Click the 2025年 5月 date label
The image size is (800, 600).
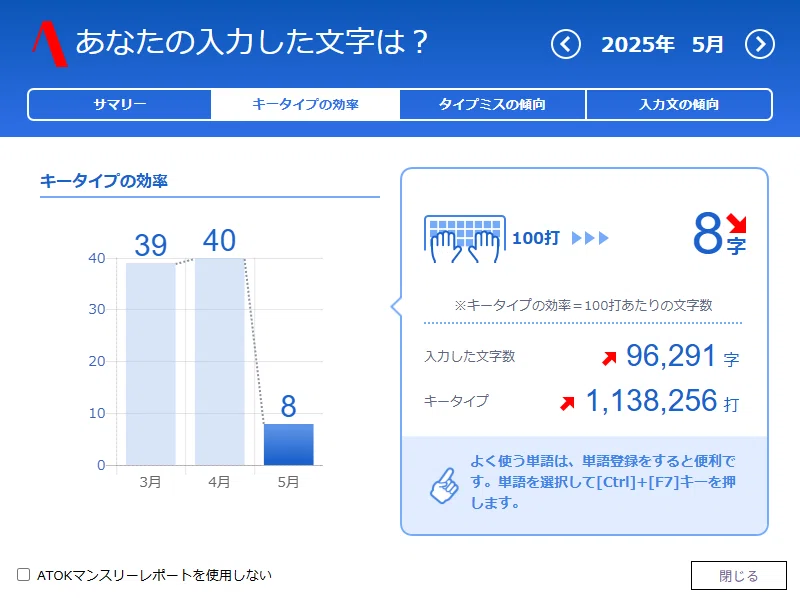click(662, 45)
